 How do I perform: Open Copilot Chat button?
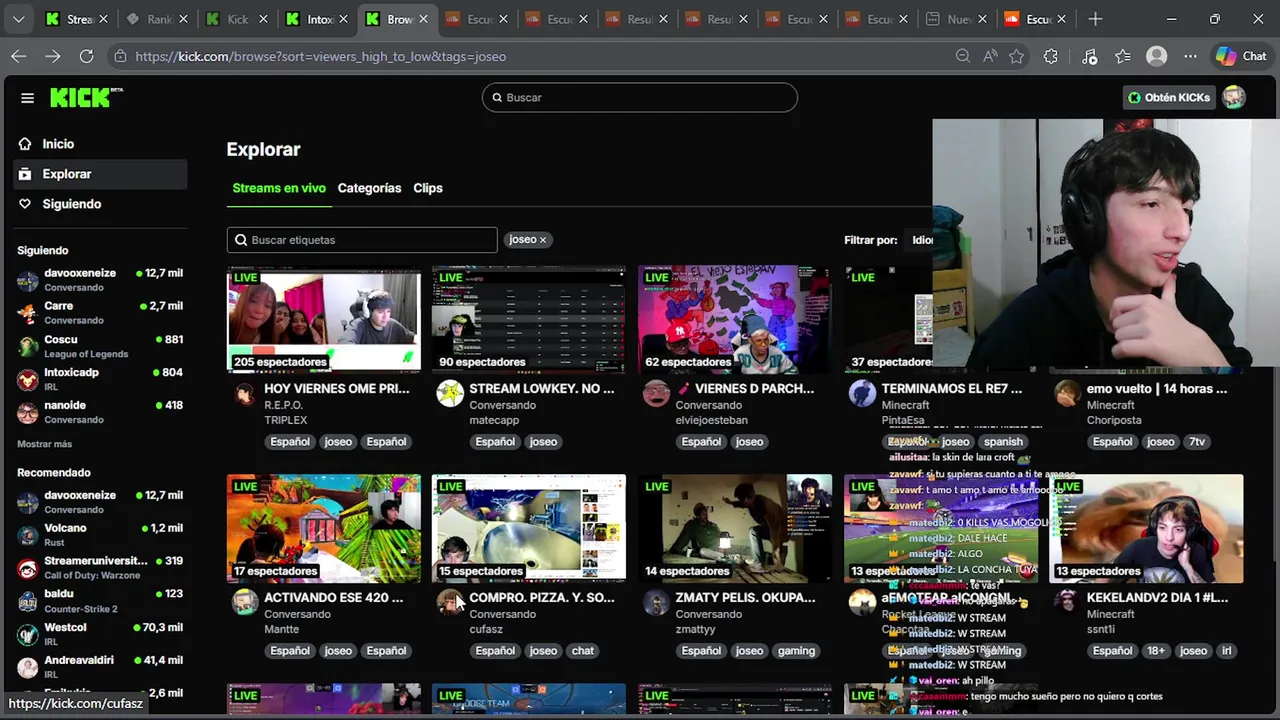pos(1241,56)
